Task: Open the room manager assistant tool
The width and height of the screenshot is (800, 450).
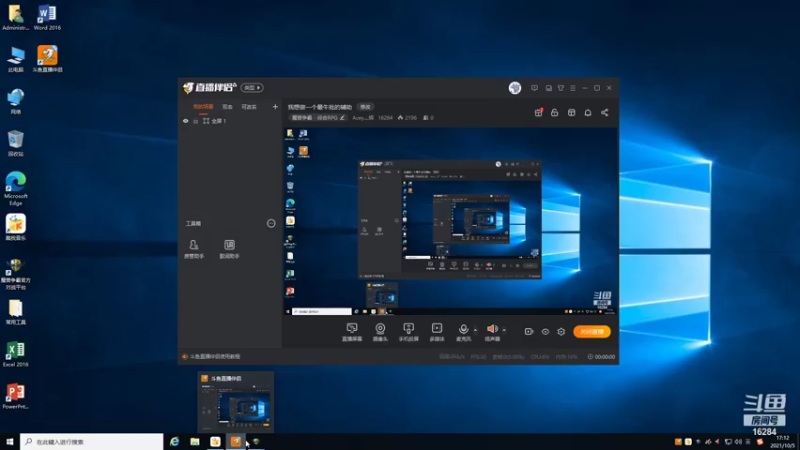Action: coord(194,249)
